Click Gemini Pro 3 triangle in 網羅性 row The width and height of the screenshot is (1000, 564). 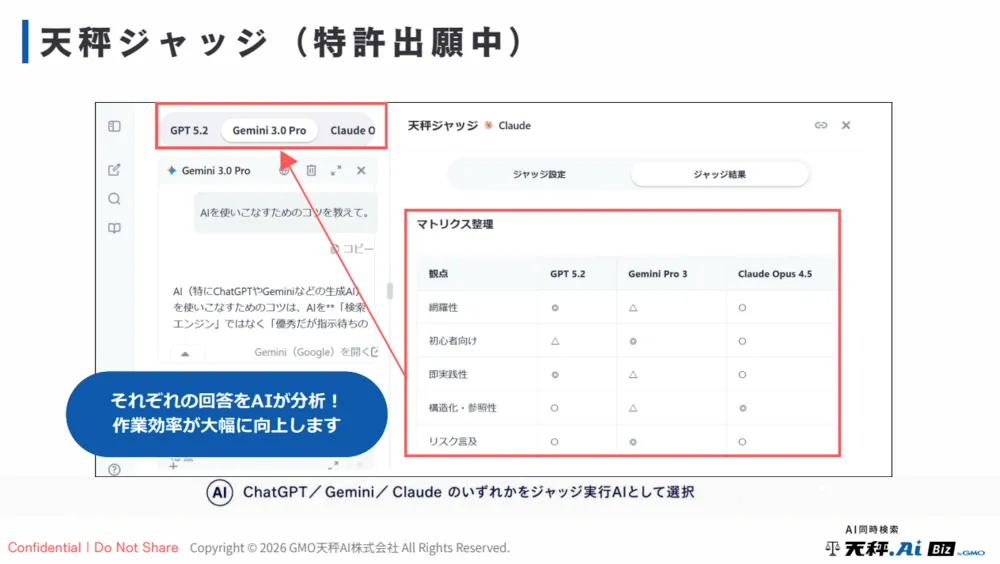pyautogui.click(x=633, y=308)
